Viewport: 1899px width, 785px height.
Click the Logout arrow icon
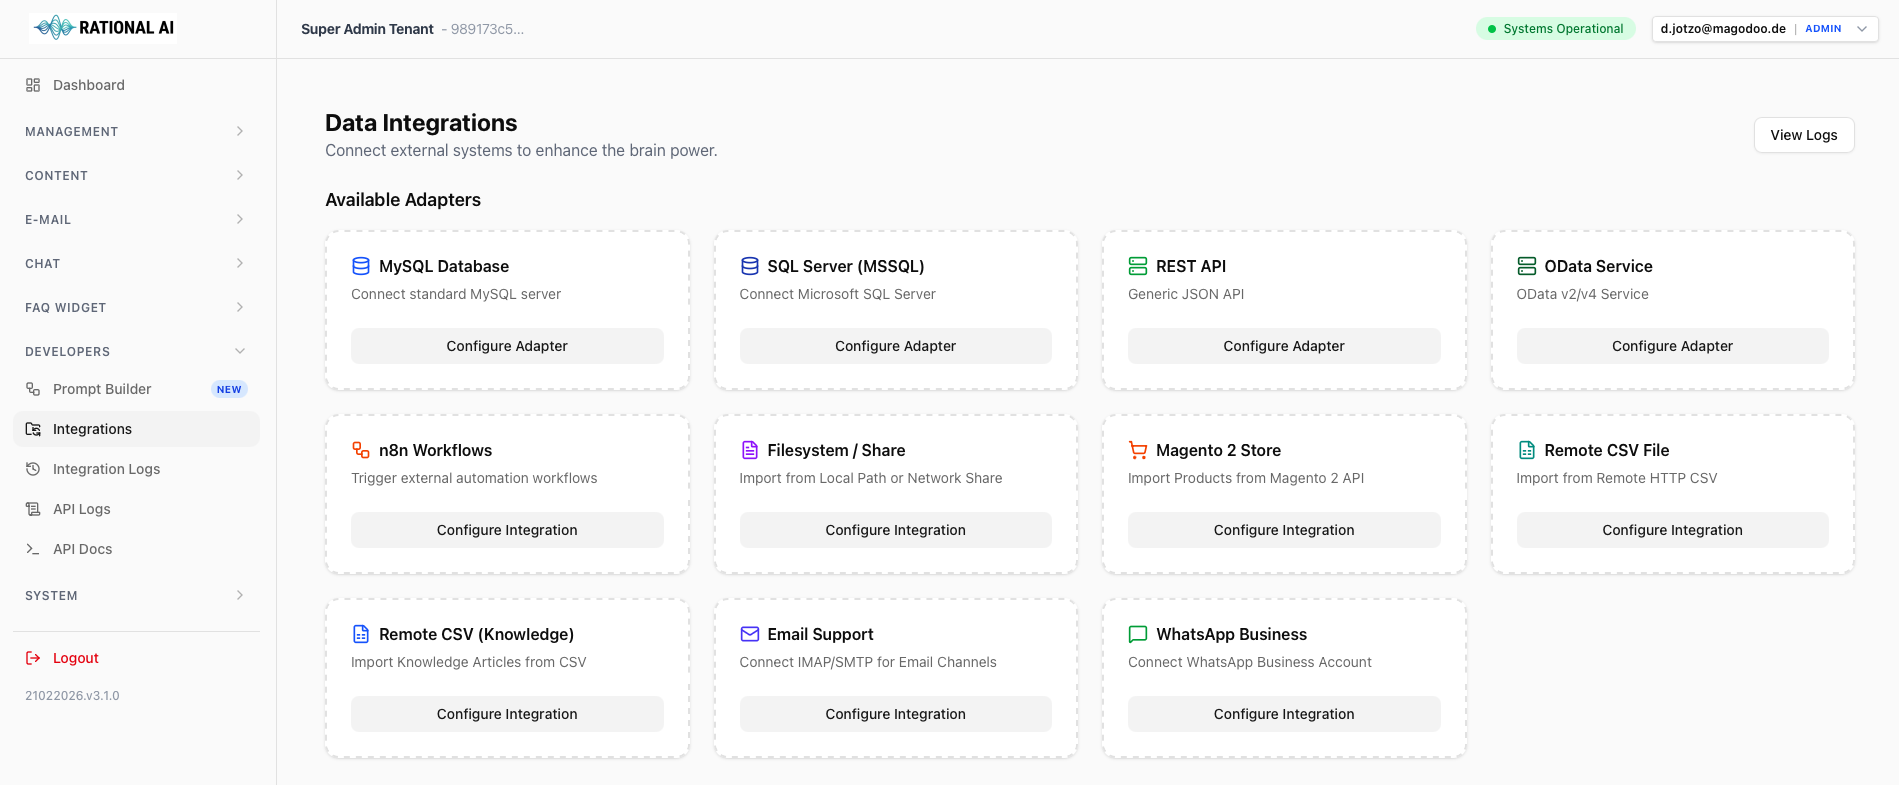point(33,658)
